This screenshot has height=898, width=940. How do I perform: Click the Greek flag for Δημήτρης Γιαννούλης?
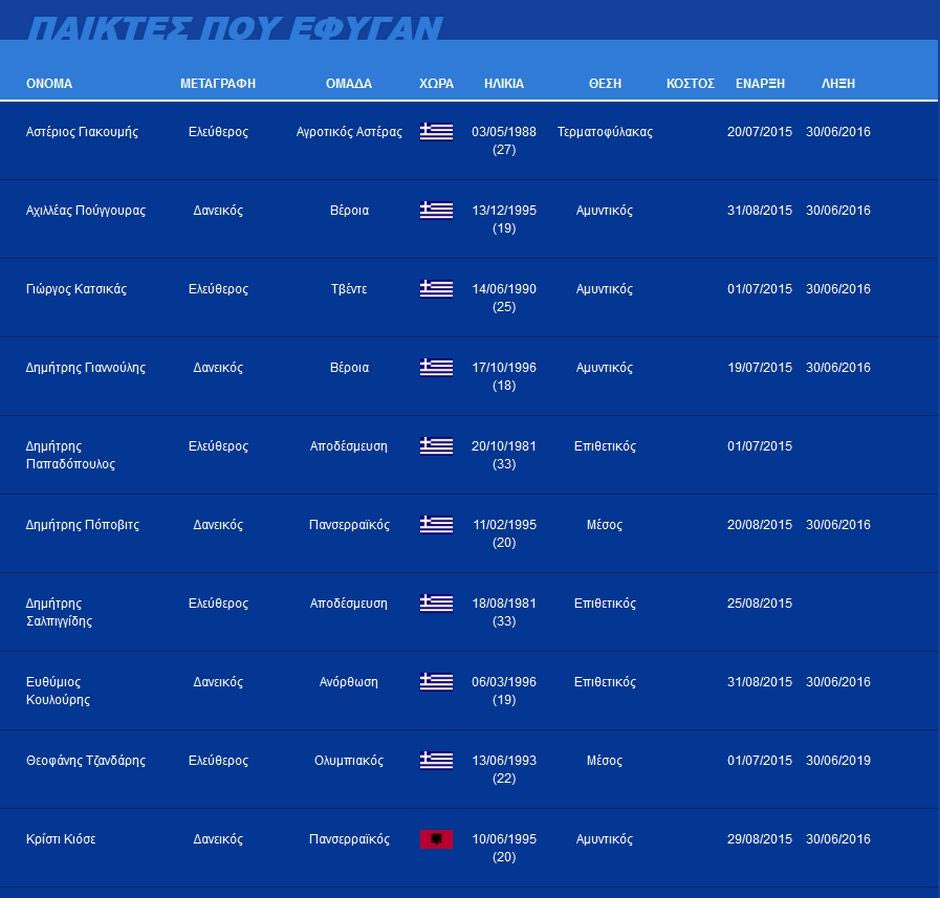[436, 367]
